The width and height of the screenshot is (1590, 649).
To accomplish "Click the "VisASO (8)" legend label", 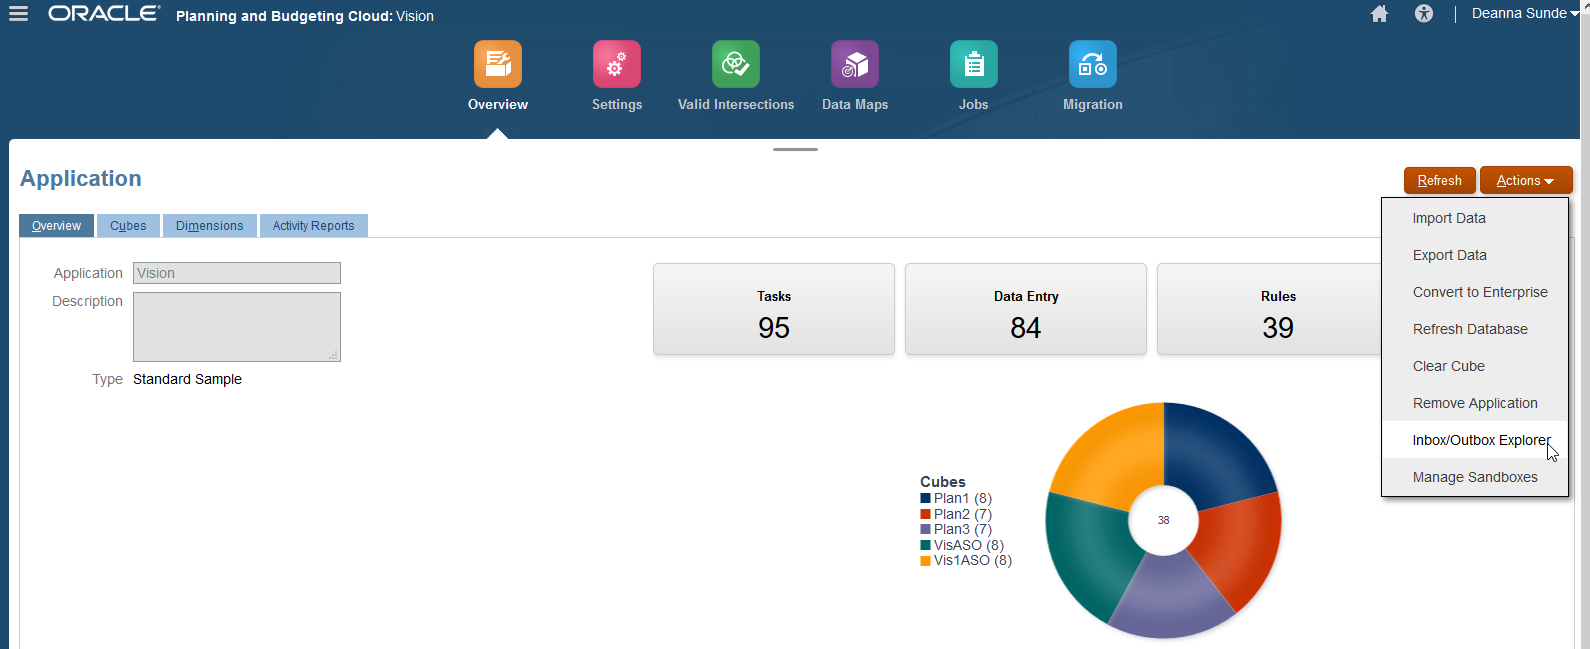I will tap(969, 545).
